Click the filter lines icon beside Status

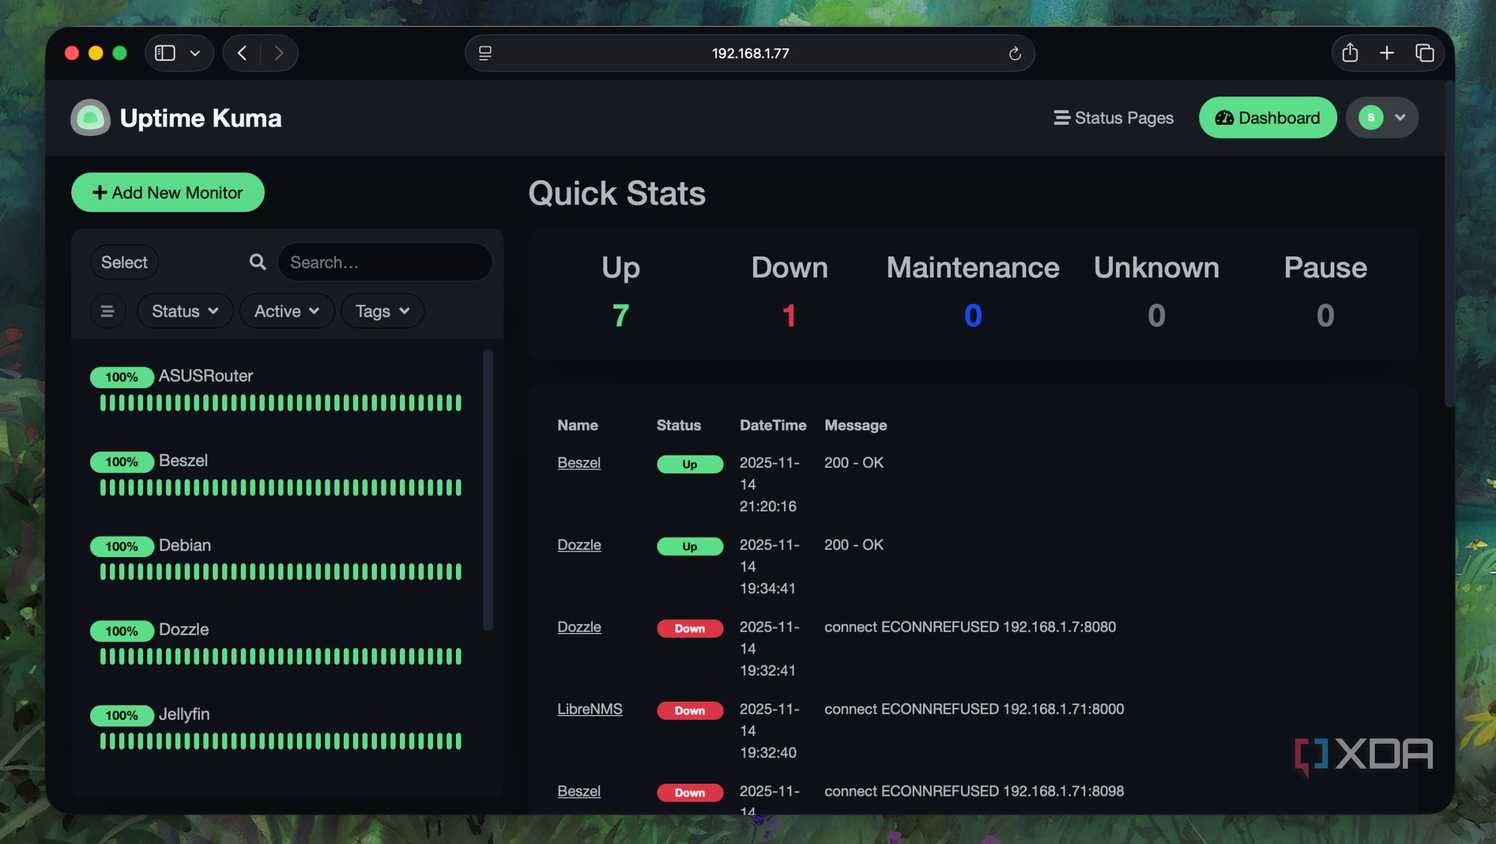click(x=108, y=311)
